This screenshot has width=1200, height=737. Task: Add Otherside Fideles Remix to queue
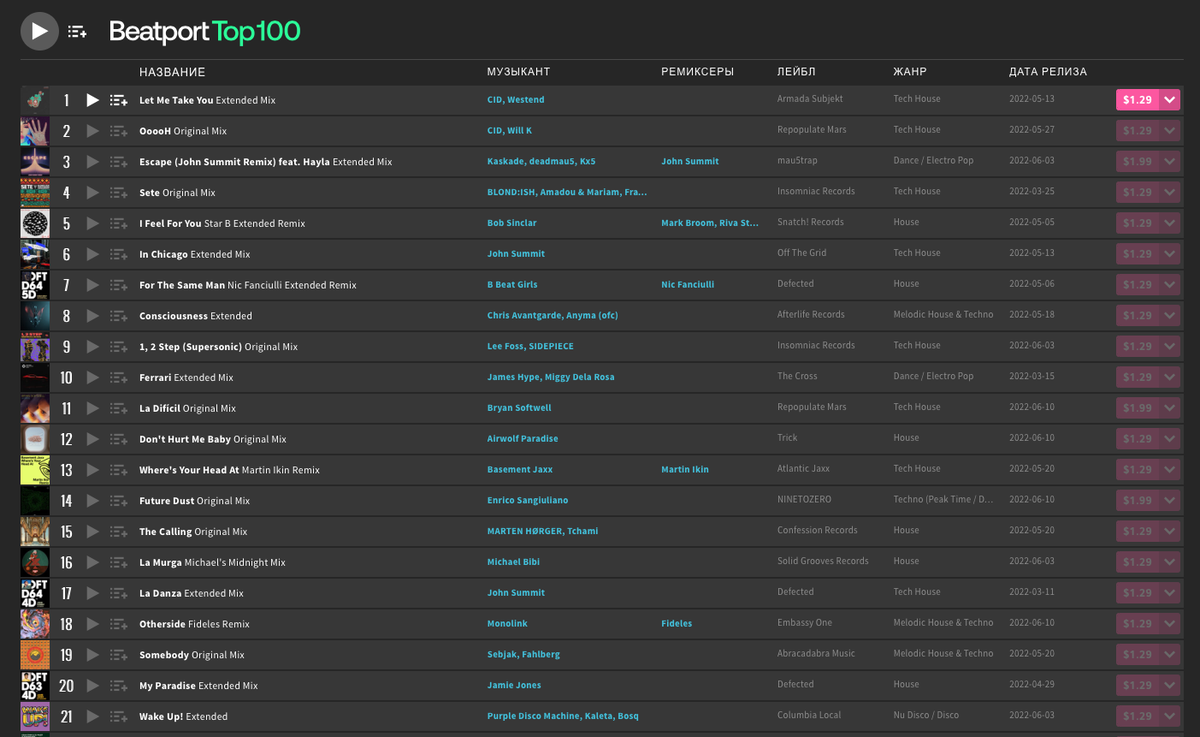click(x=119, y=624)
